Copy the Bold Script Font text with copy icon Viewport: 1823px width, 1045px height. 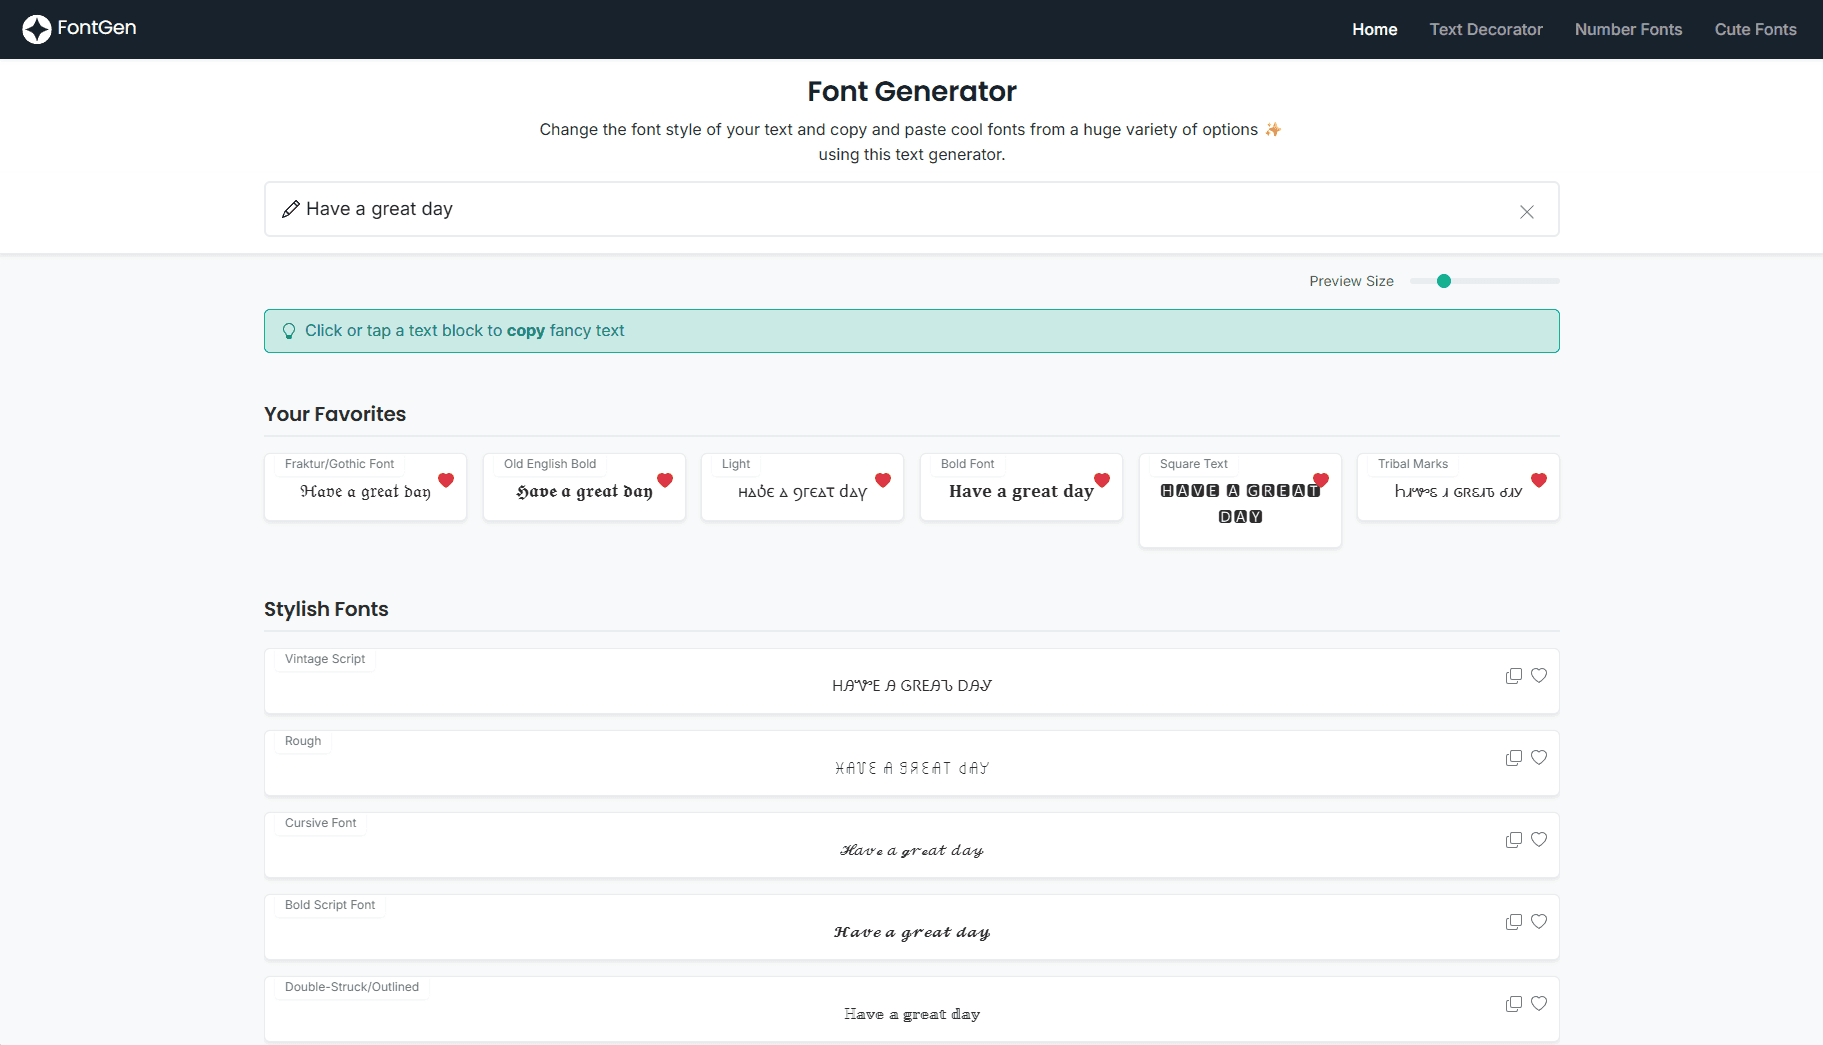1513,922
